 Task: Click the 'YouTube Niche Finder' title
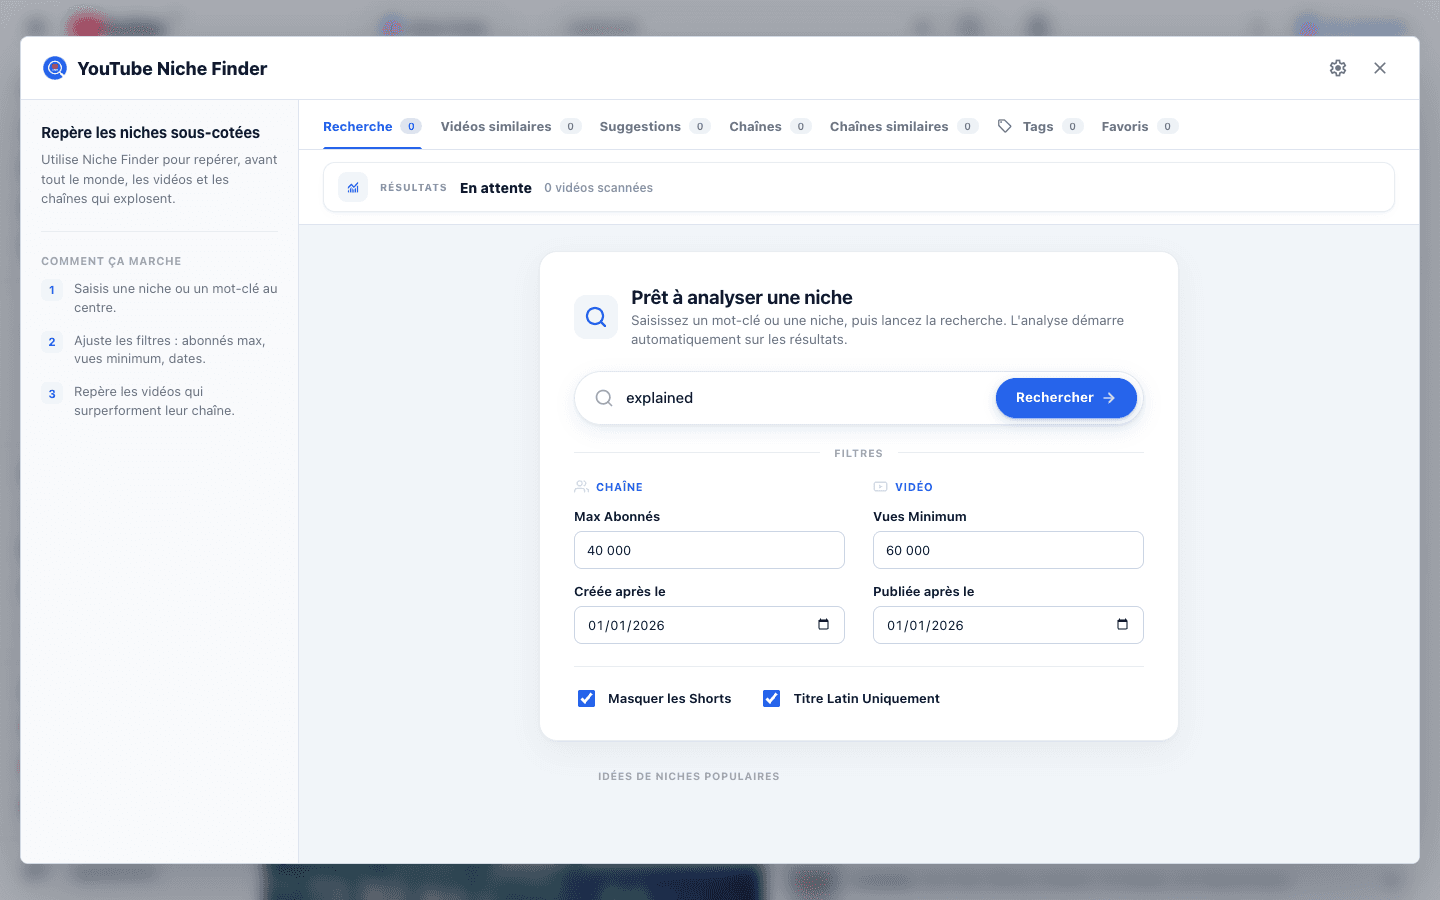172,68
